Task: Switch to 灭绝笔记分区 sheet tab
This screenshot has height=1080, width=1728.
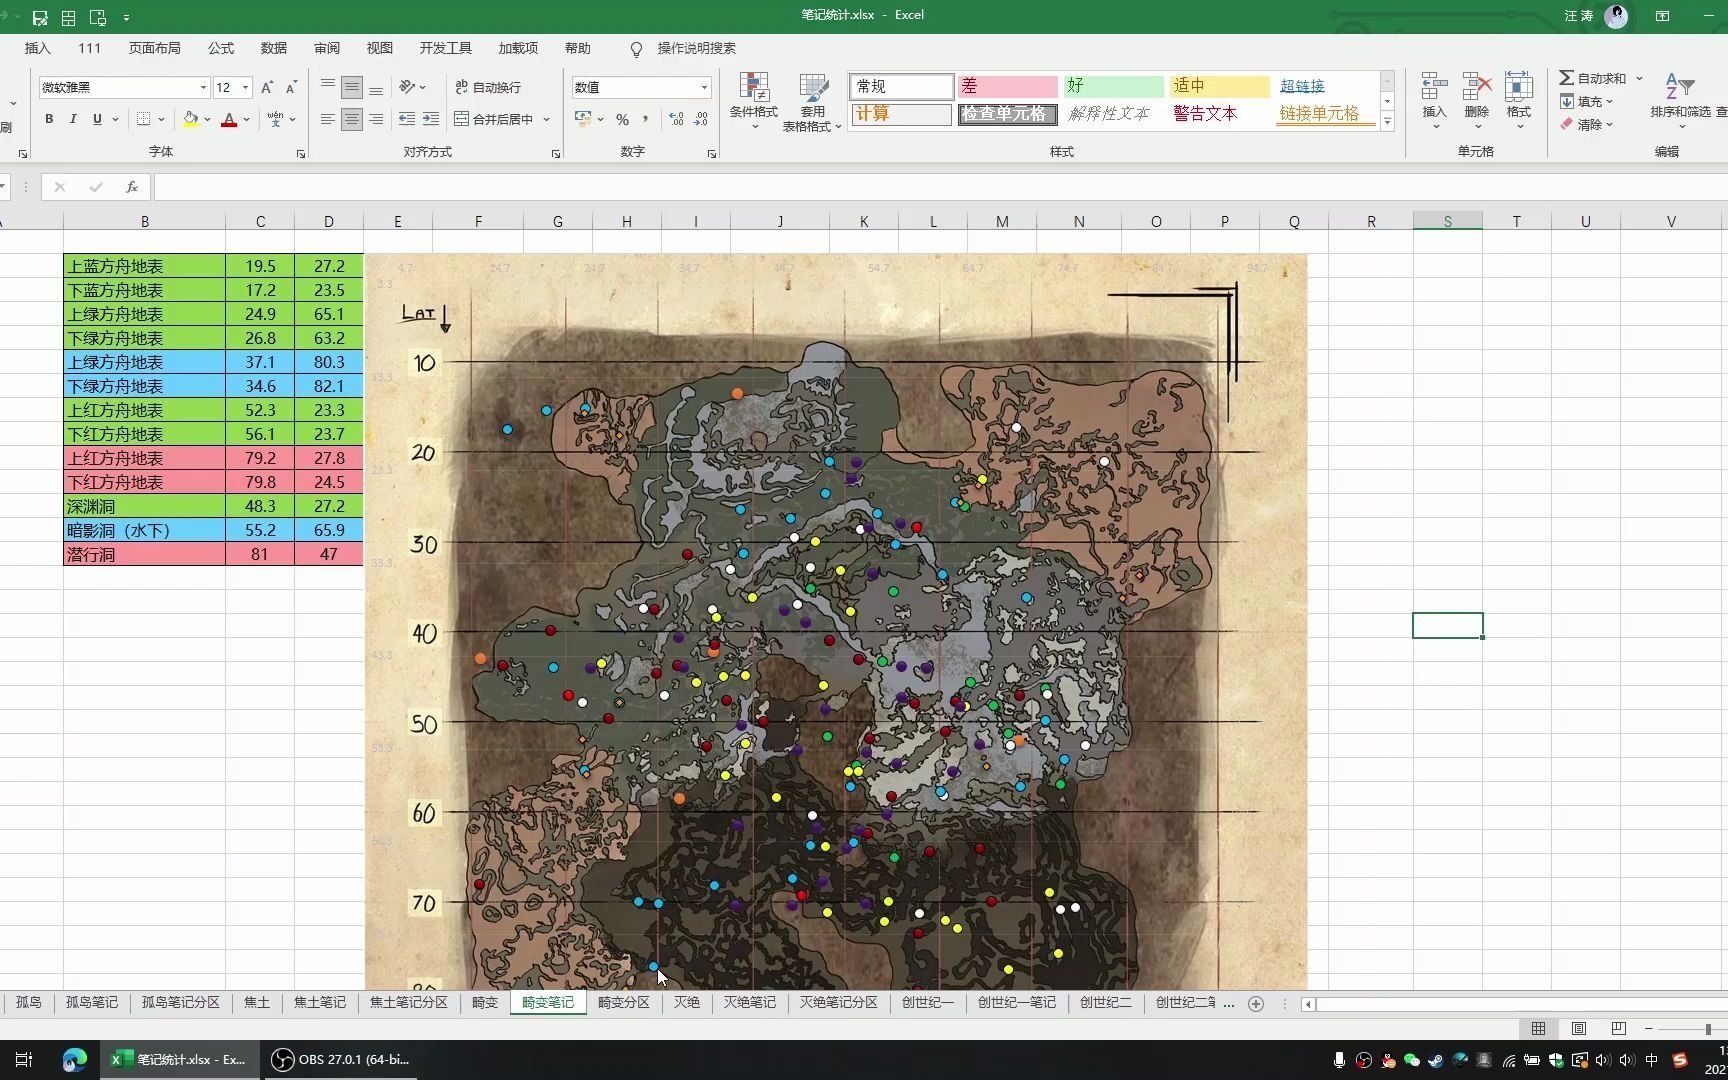Action: [x=838, y=1002]
